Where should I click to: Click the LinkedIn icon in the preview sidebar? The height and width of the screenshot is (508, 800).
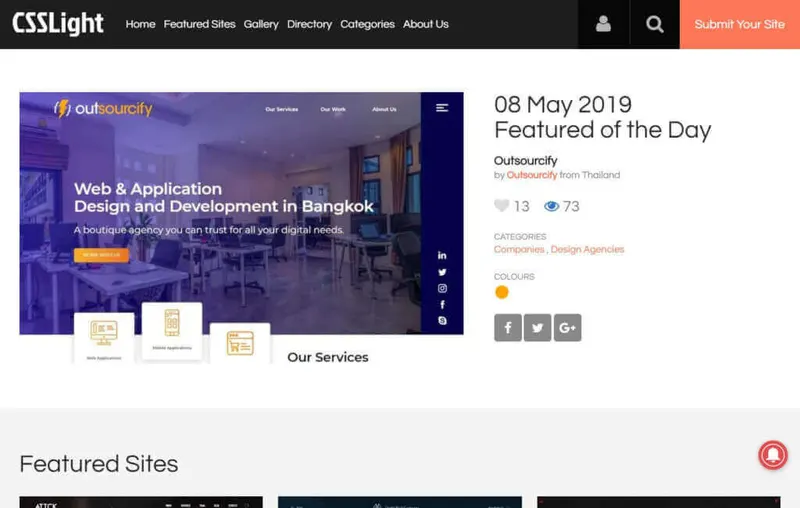click(x=442, y=256)
